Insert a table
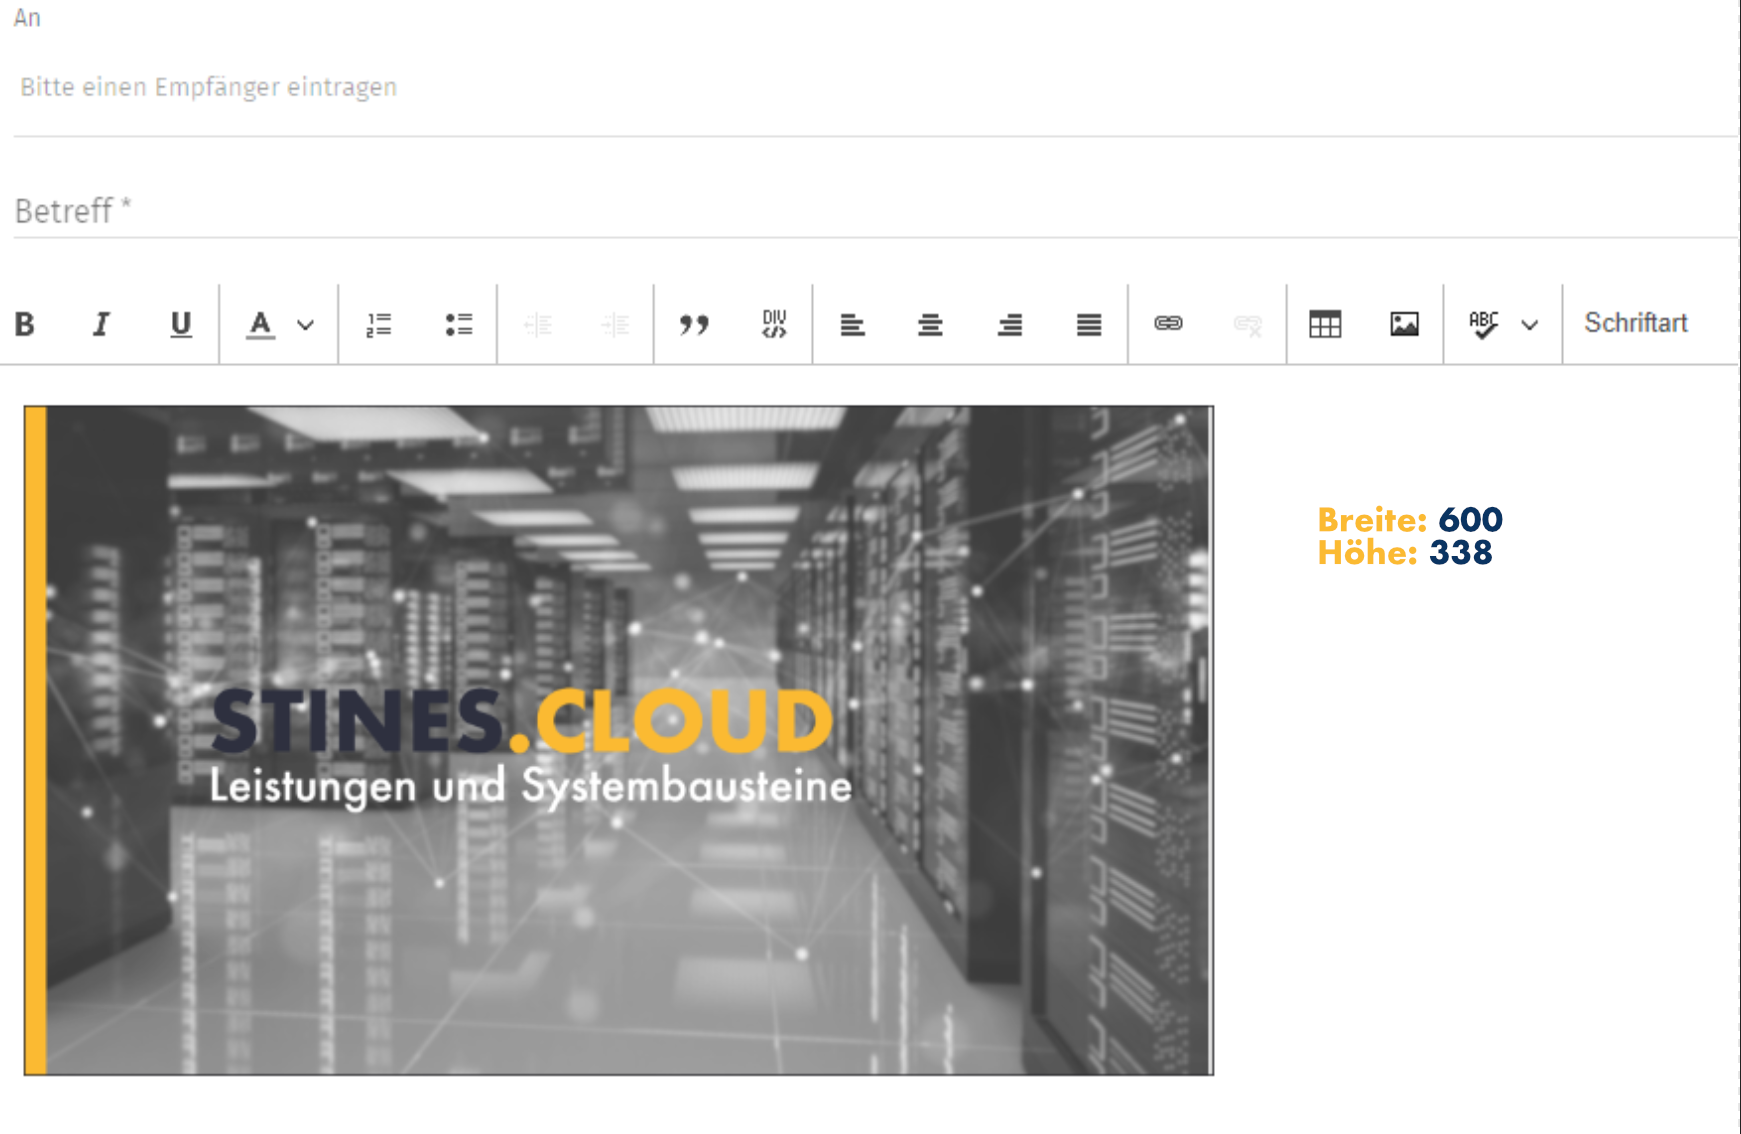The width and height of the screenshot is (1741, 1134). pos(1325,324)
